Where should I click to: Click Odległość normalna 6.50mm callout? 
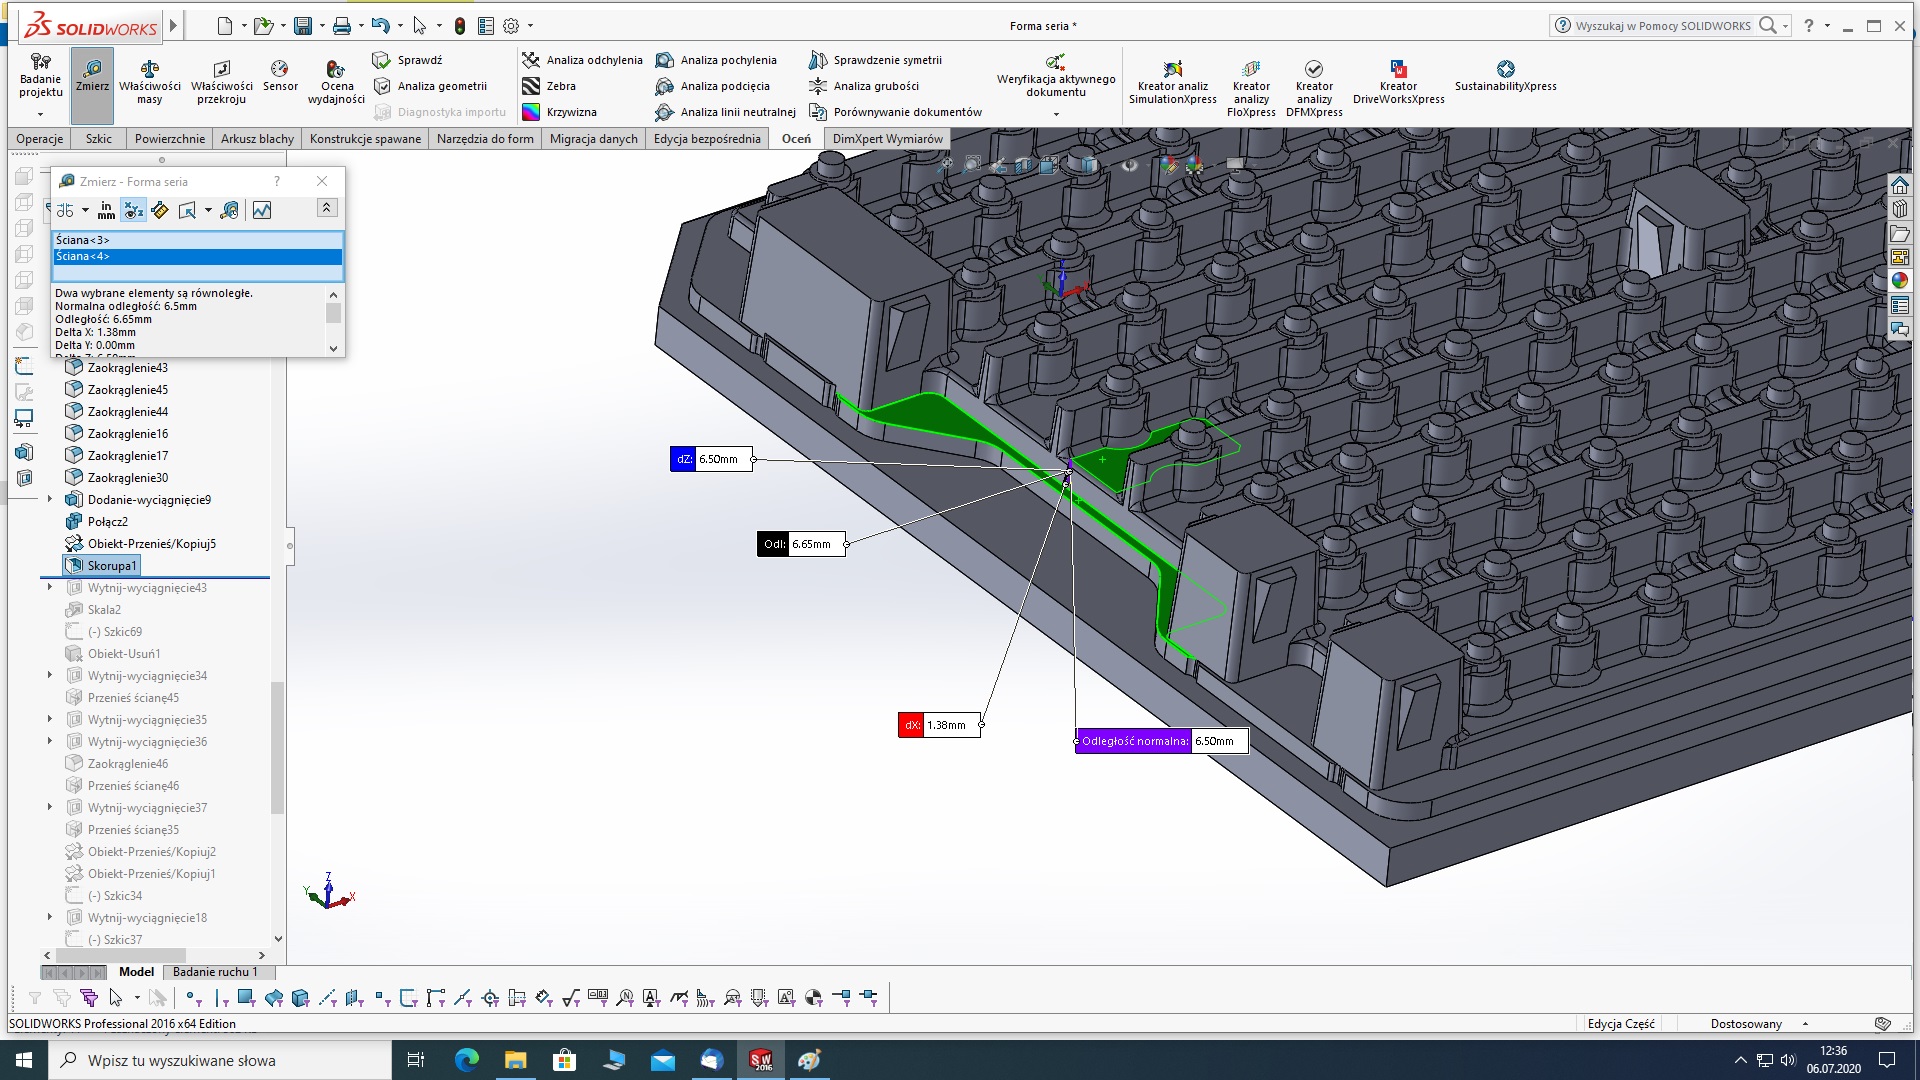pos(1161,741)
